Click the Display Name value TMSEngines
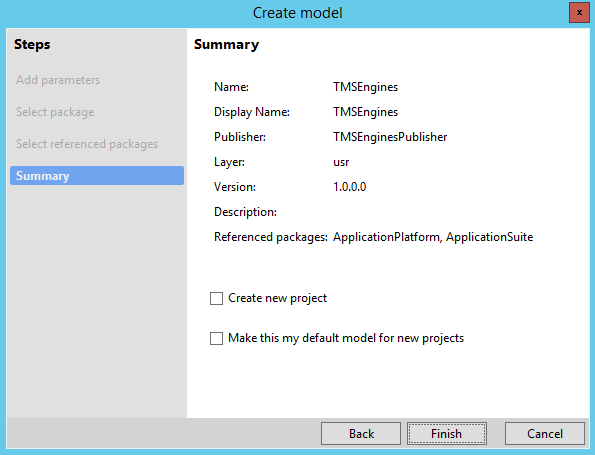This screenshot has height=455, width=595. (365, 112)
